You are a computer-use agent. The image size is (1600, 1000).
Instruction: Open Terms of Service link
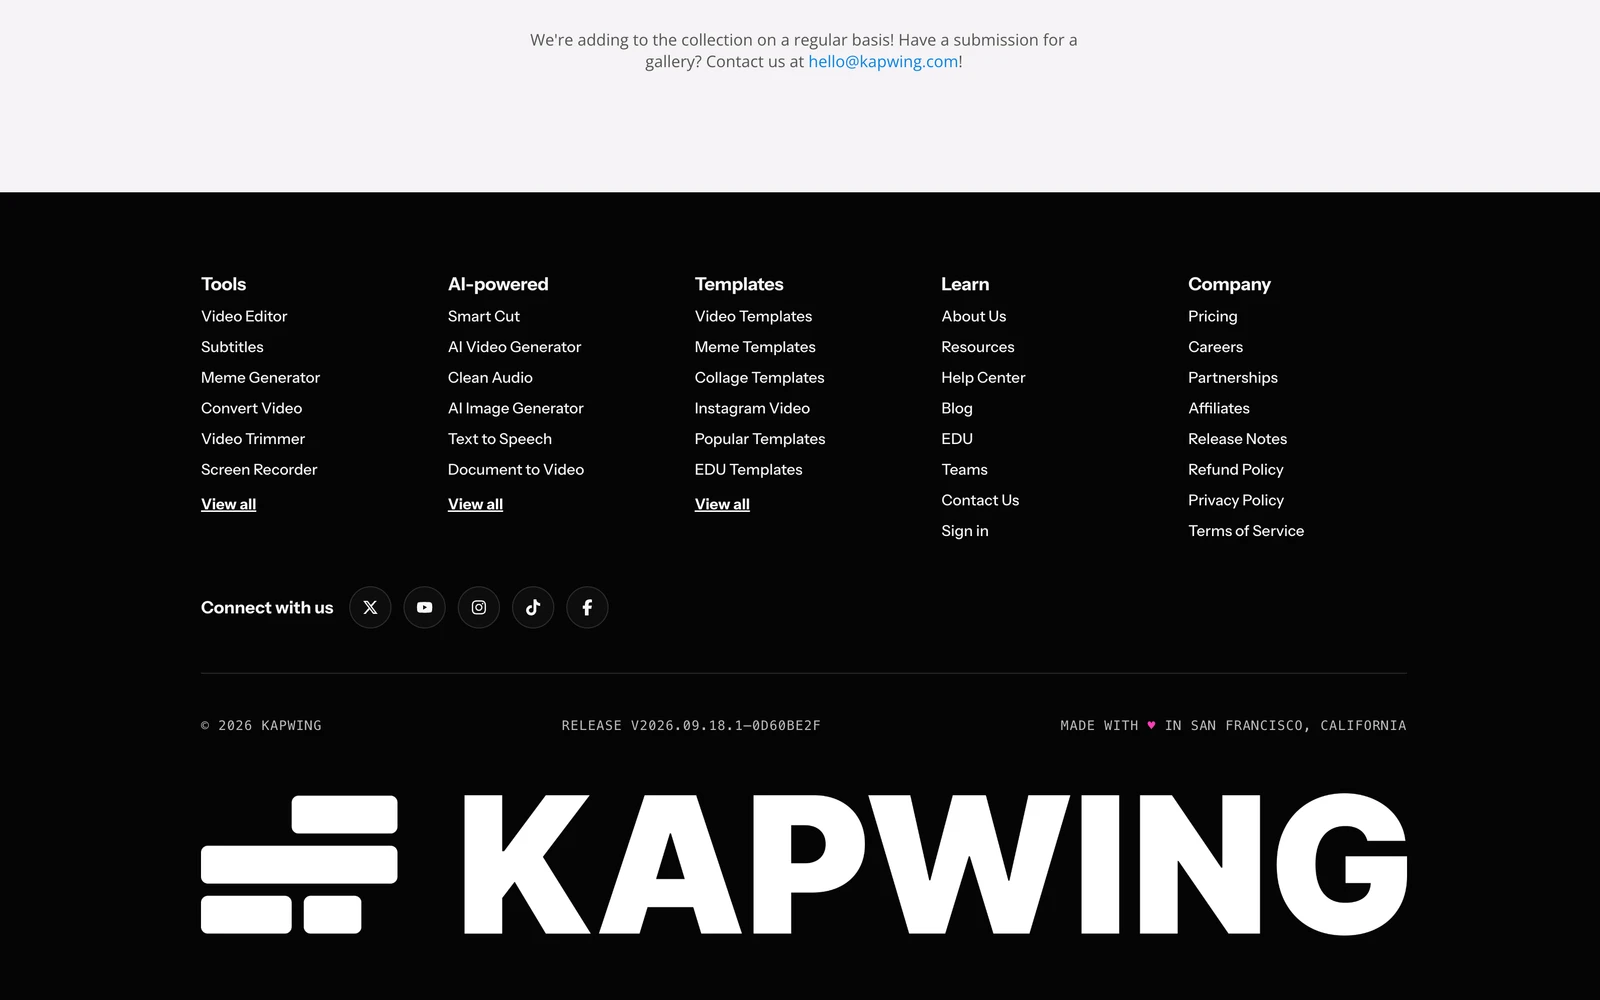(x=1246, y=531)
